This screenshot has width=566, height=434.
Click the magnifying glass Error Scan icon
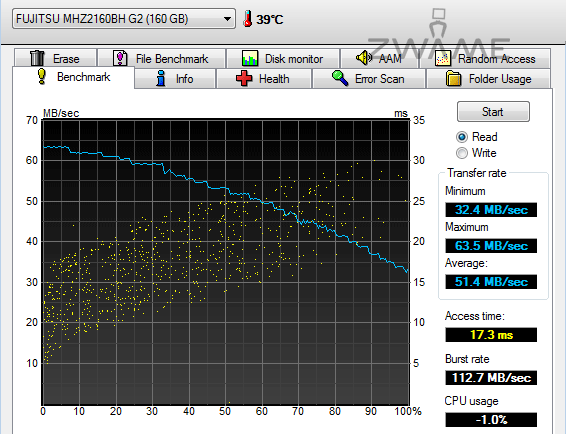click(340, 78)
